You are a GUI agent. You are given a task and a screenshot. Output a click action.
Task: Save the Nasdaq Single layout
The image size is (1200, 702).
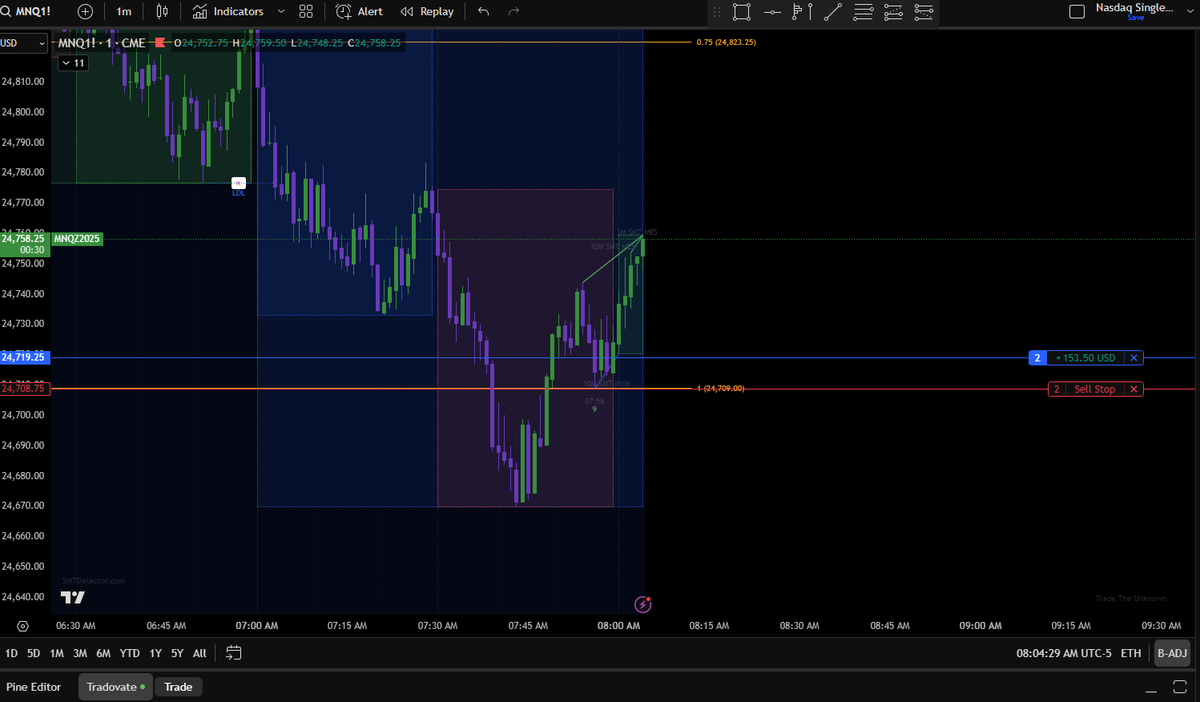(1135, 17)
